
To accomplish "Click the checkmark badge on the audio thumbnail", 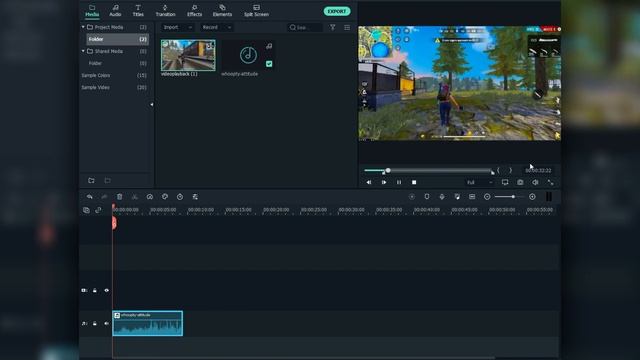I will [x=269, y=64].
